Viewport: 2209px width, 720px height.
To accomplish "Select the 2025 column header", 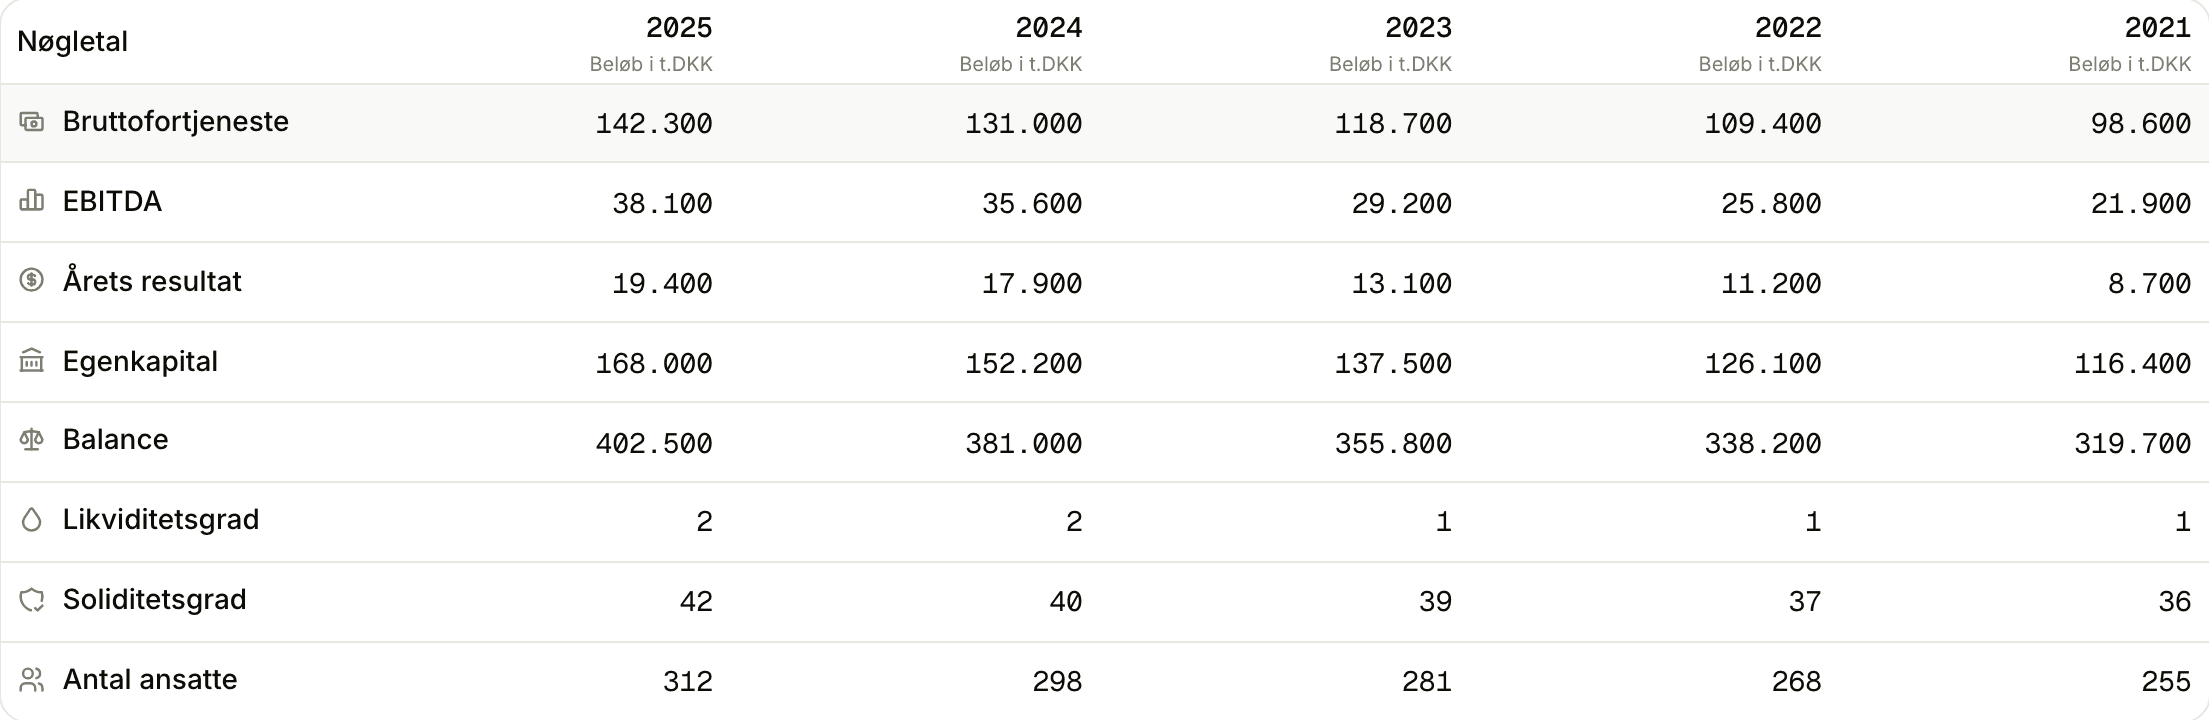I will pos(679,27).
